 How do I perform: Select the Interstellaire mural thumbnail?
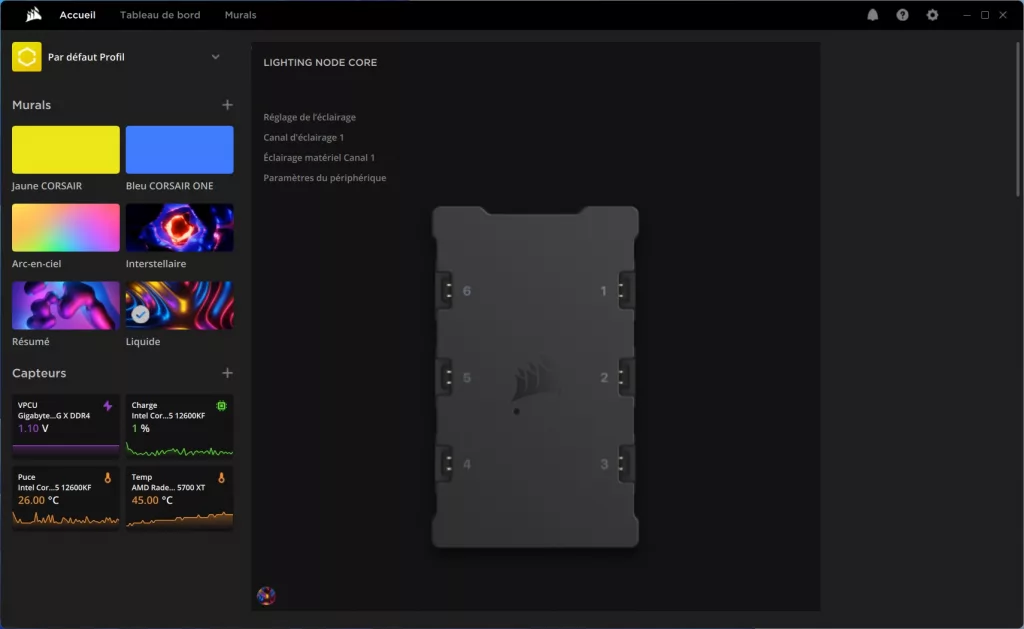click(180, 227)
